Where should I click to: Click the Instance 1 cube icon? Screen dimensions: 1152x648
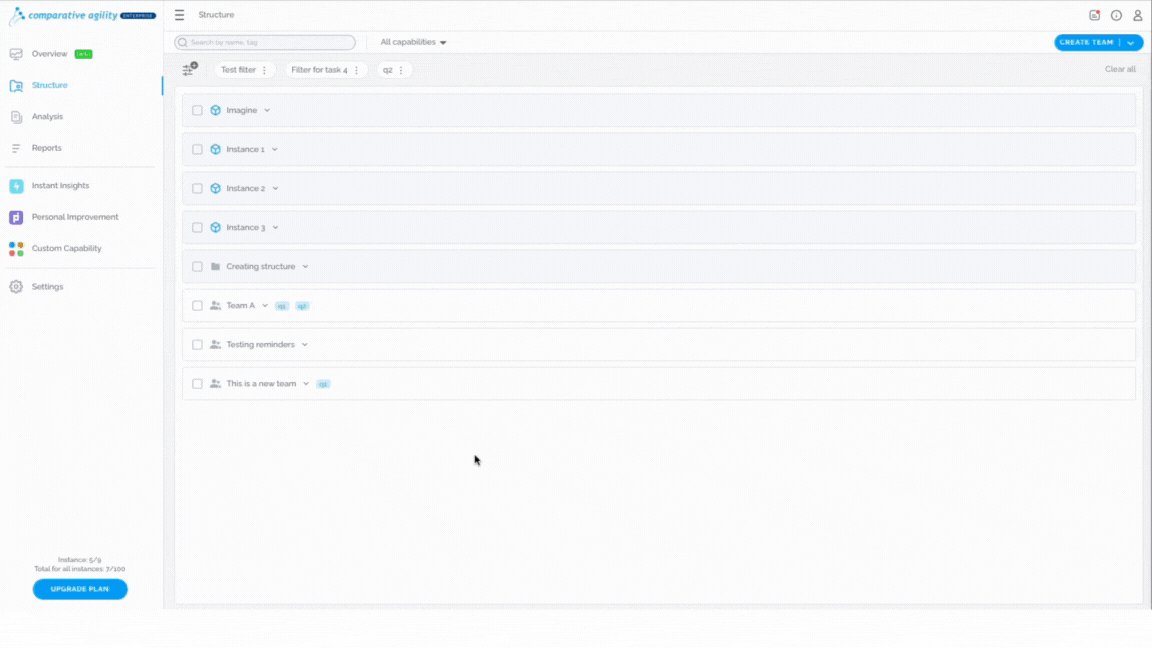[x=215, y=149]
